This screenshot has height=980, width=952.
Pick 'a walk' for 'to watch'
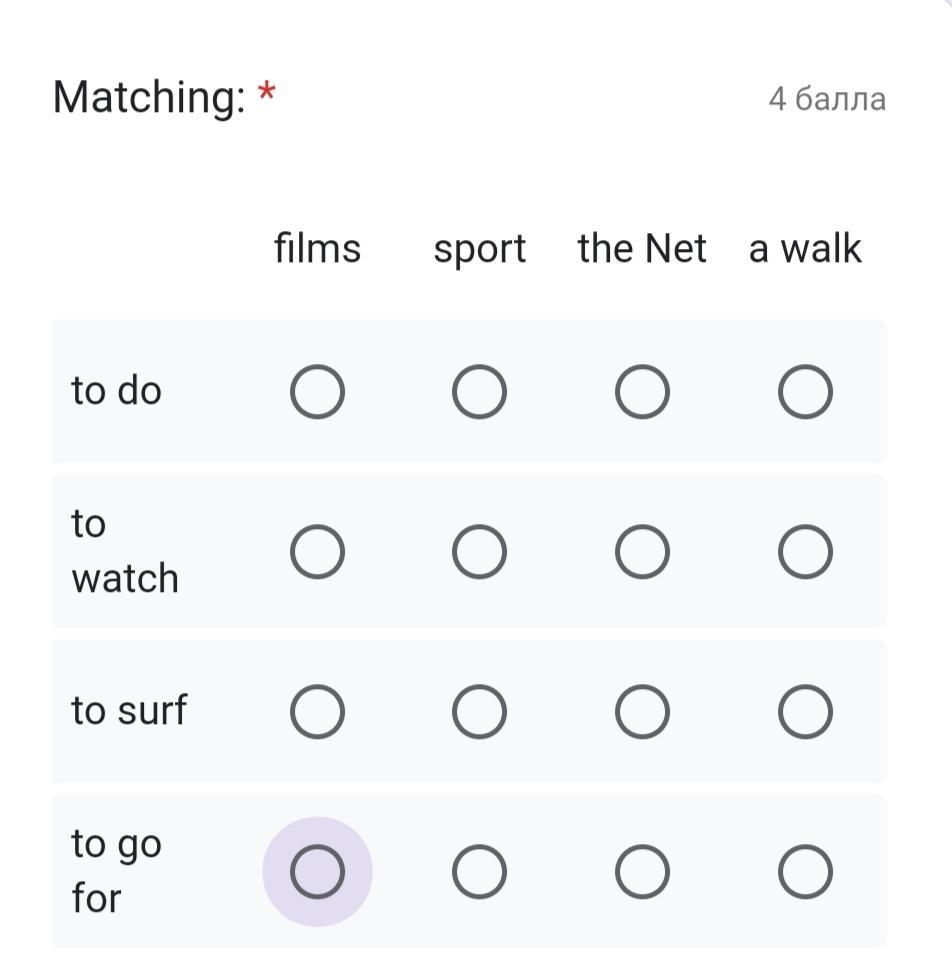[805, 552]
